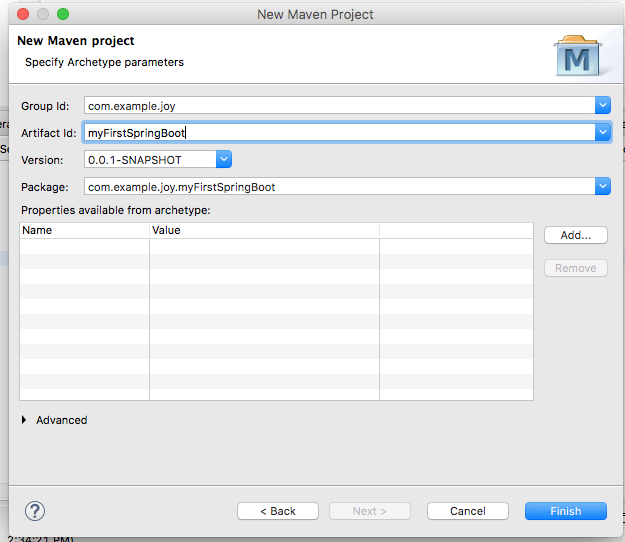Click the Name column header

(x=84, y=230)
